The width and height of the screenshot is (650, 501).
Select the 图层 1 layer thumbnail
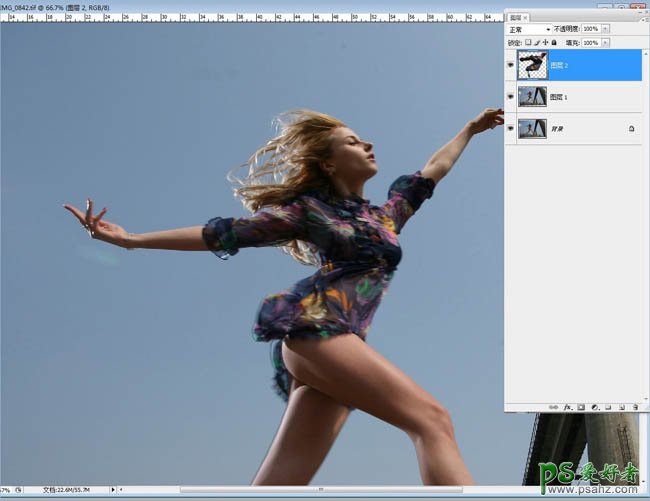(532, 97)
